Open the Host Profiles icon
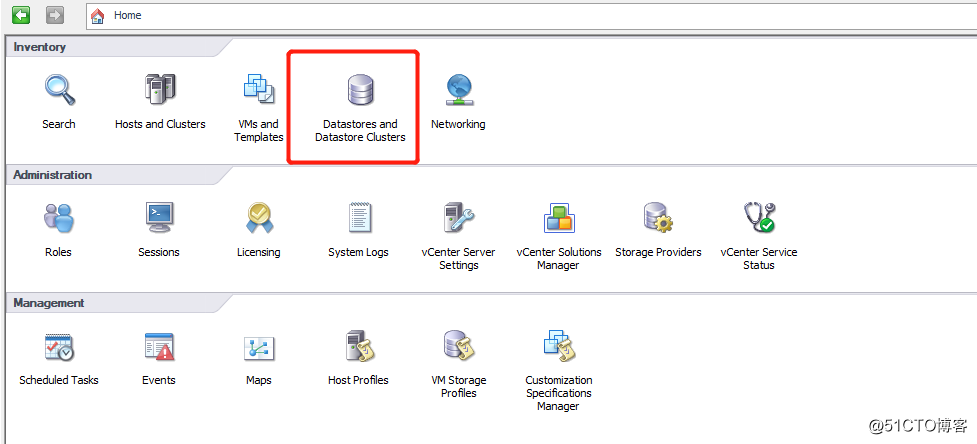 click(360, 346)
